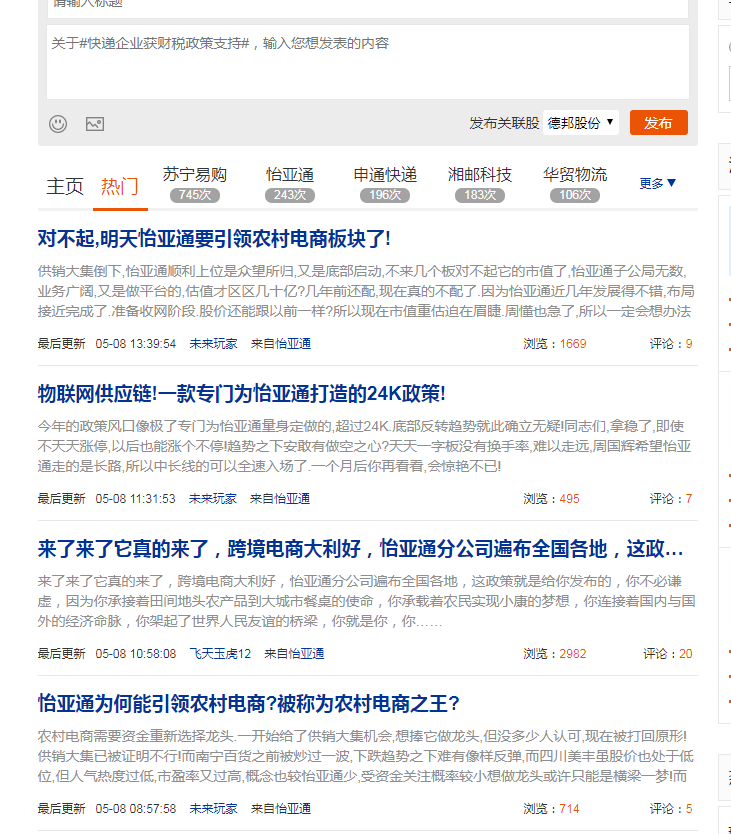This screenshot has width=731, height=834.
Task: Open post 怡亚通为何能引领农村电商?
Action: (248, 704)
